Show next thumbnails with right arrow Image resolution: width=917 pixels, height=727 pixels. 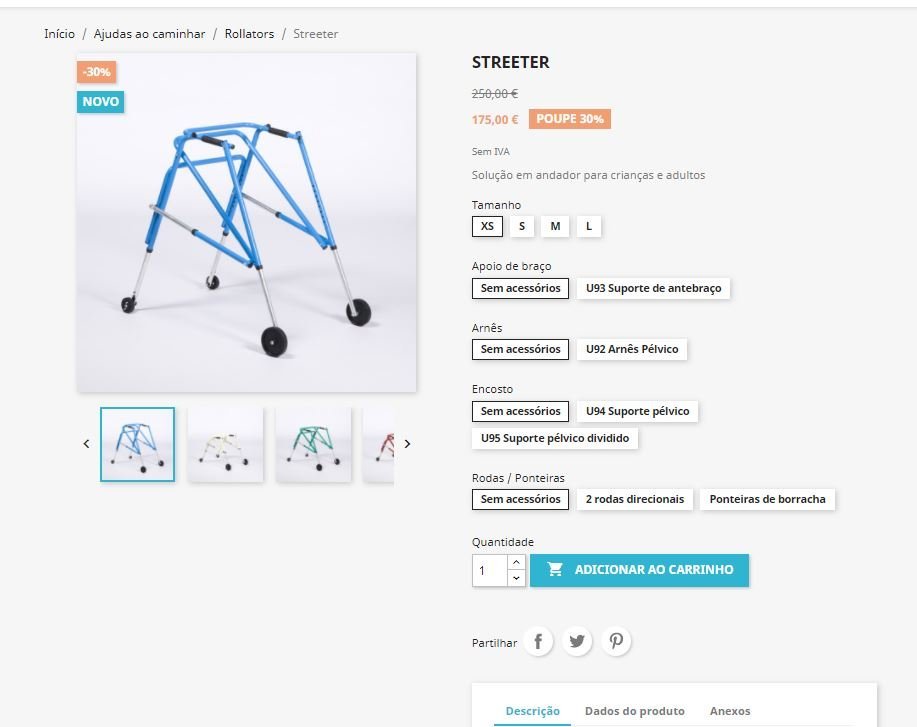click(x=408, y=444)
